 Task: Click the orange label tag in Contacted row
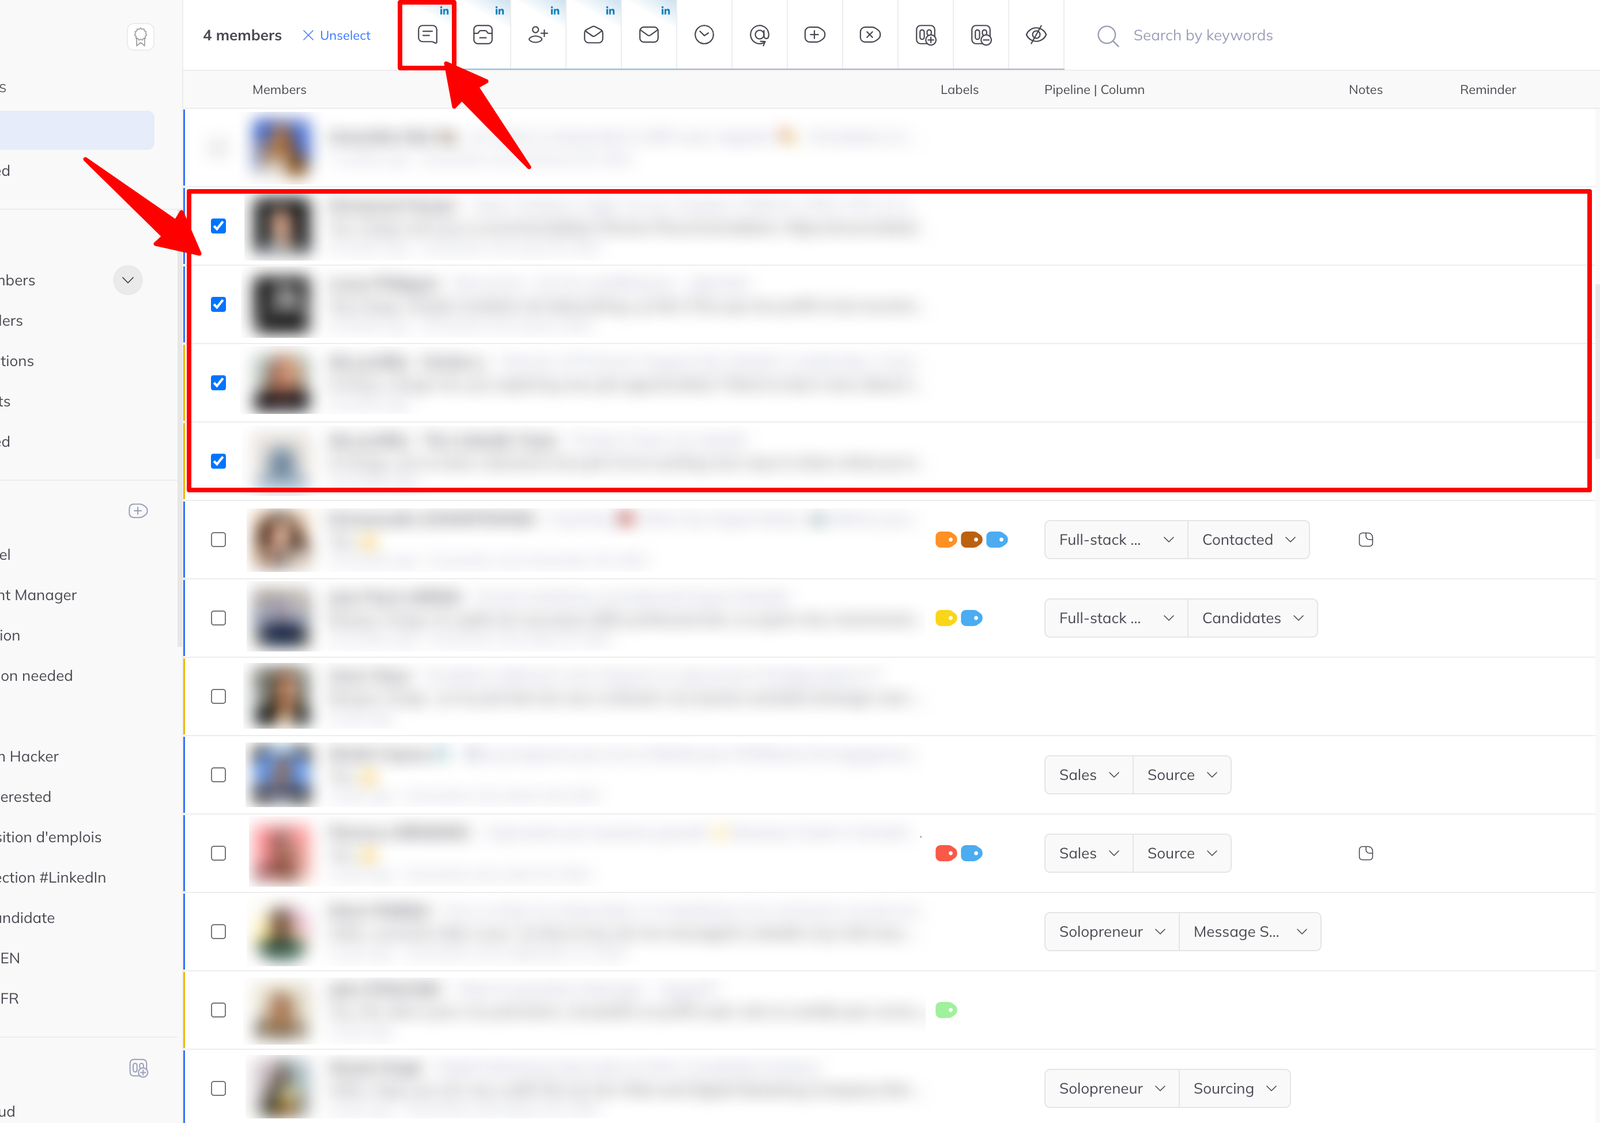946,540
